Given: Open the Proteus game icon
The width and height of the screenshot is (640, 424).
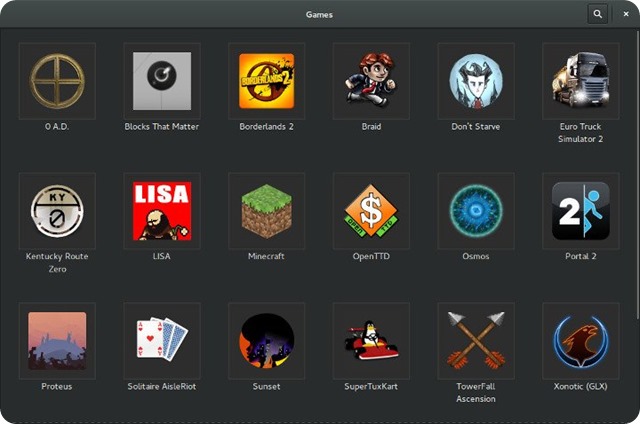Looking at the screenshot, I should pos(57,341).
